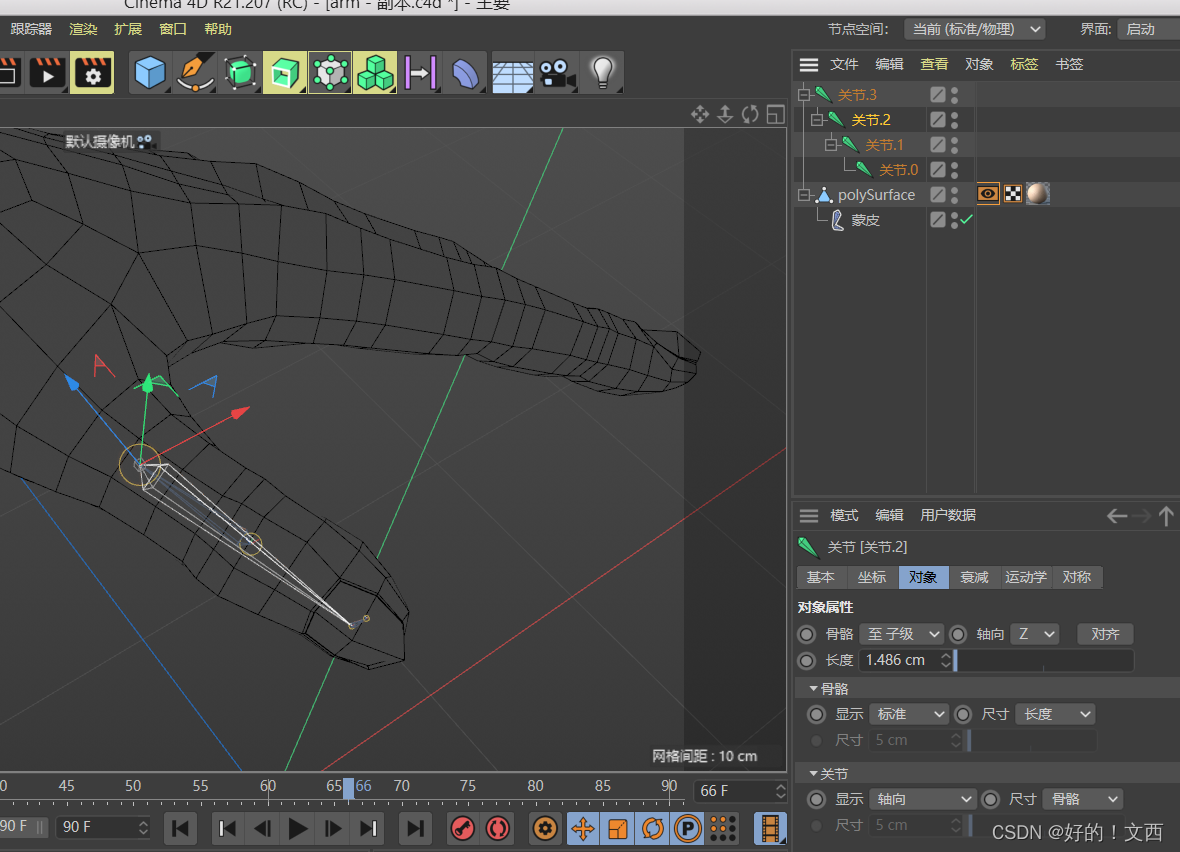Toggle the radio button beside 长度 field
The height and width of the screenshot is (852, 1180).
click(807, 660)
